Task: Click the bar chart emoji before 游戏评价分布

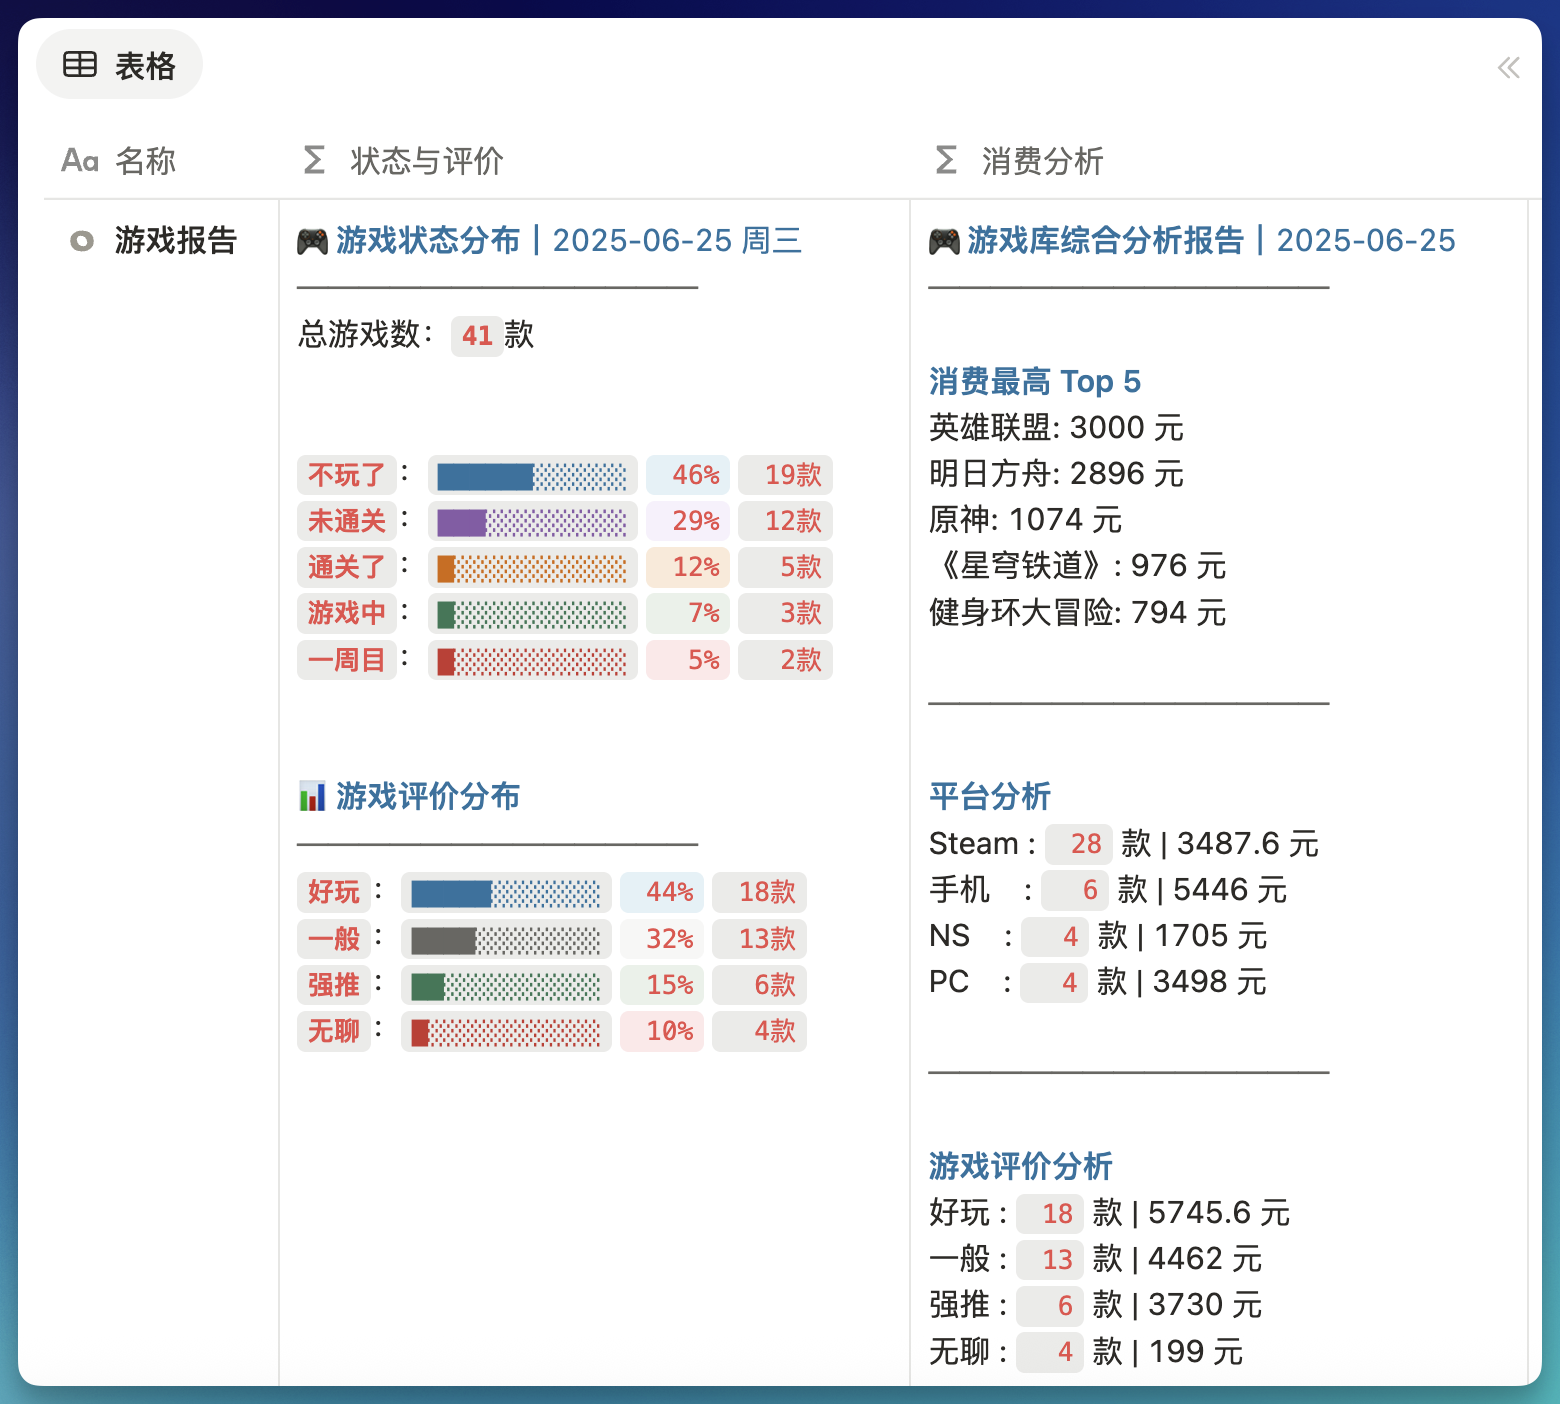Action: click(313, 797)
